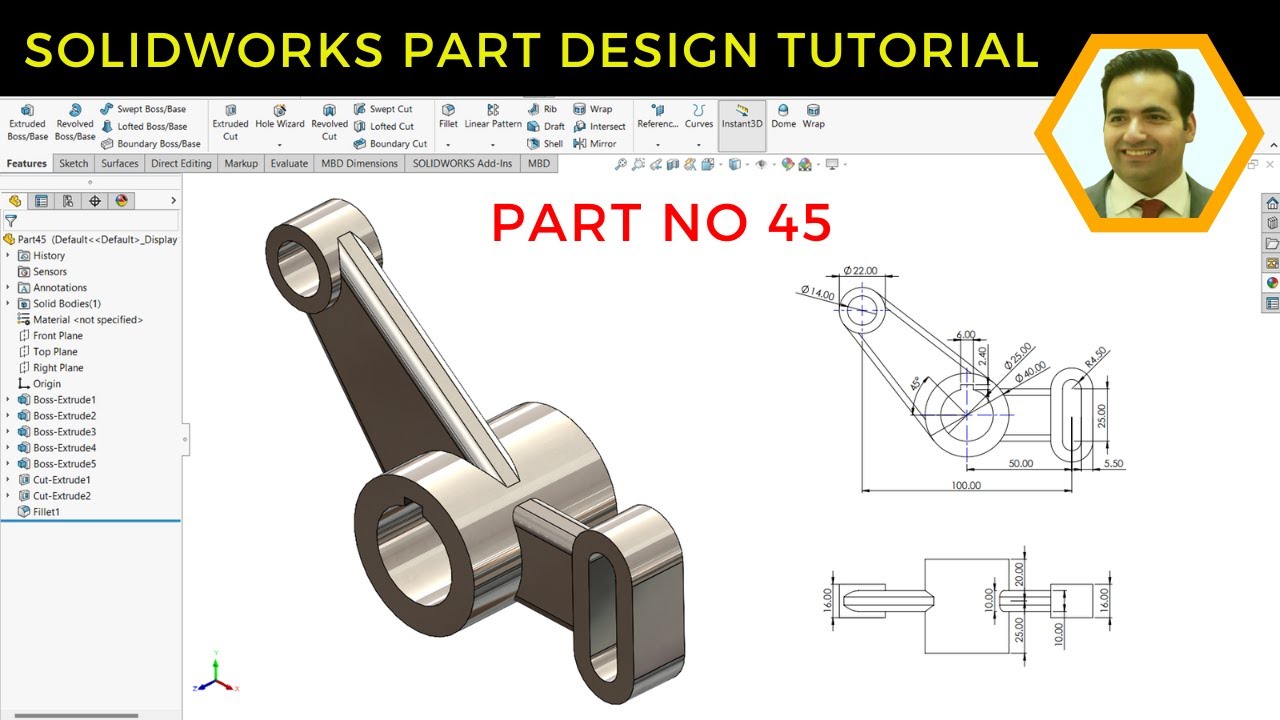Select the Fillet1 feature
1280x720 pixels.
click(x=38, y=512)
